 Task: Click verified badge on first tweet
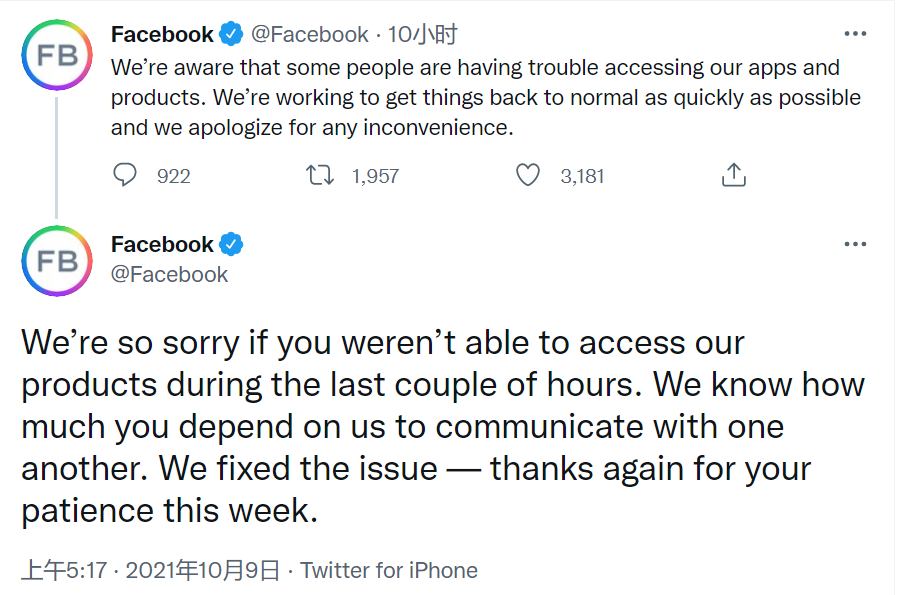(x=231, y=34)
